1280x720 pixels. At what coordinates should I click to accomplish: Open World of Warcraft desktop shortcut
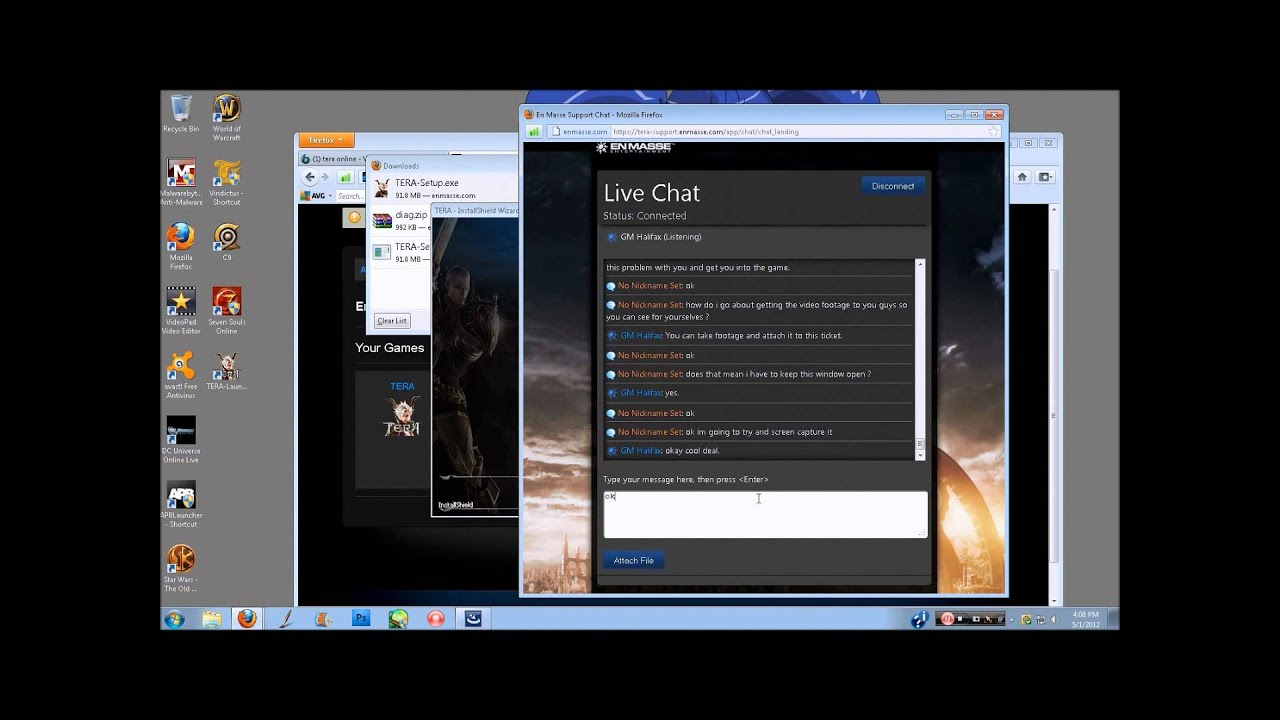[x=227, y=118]
